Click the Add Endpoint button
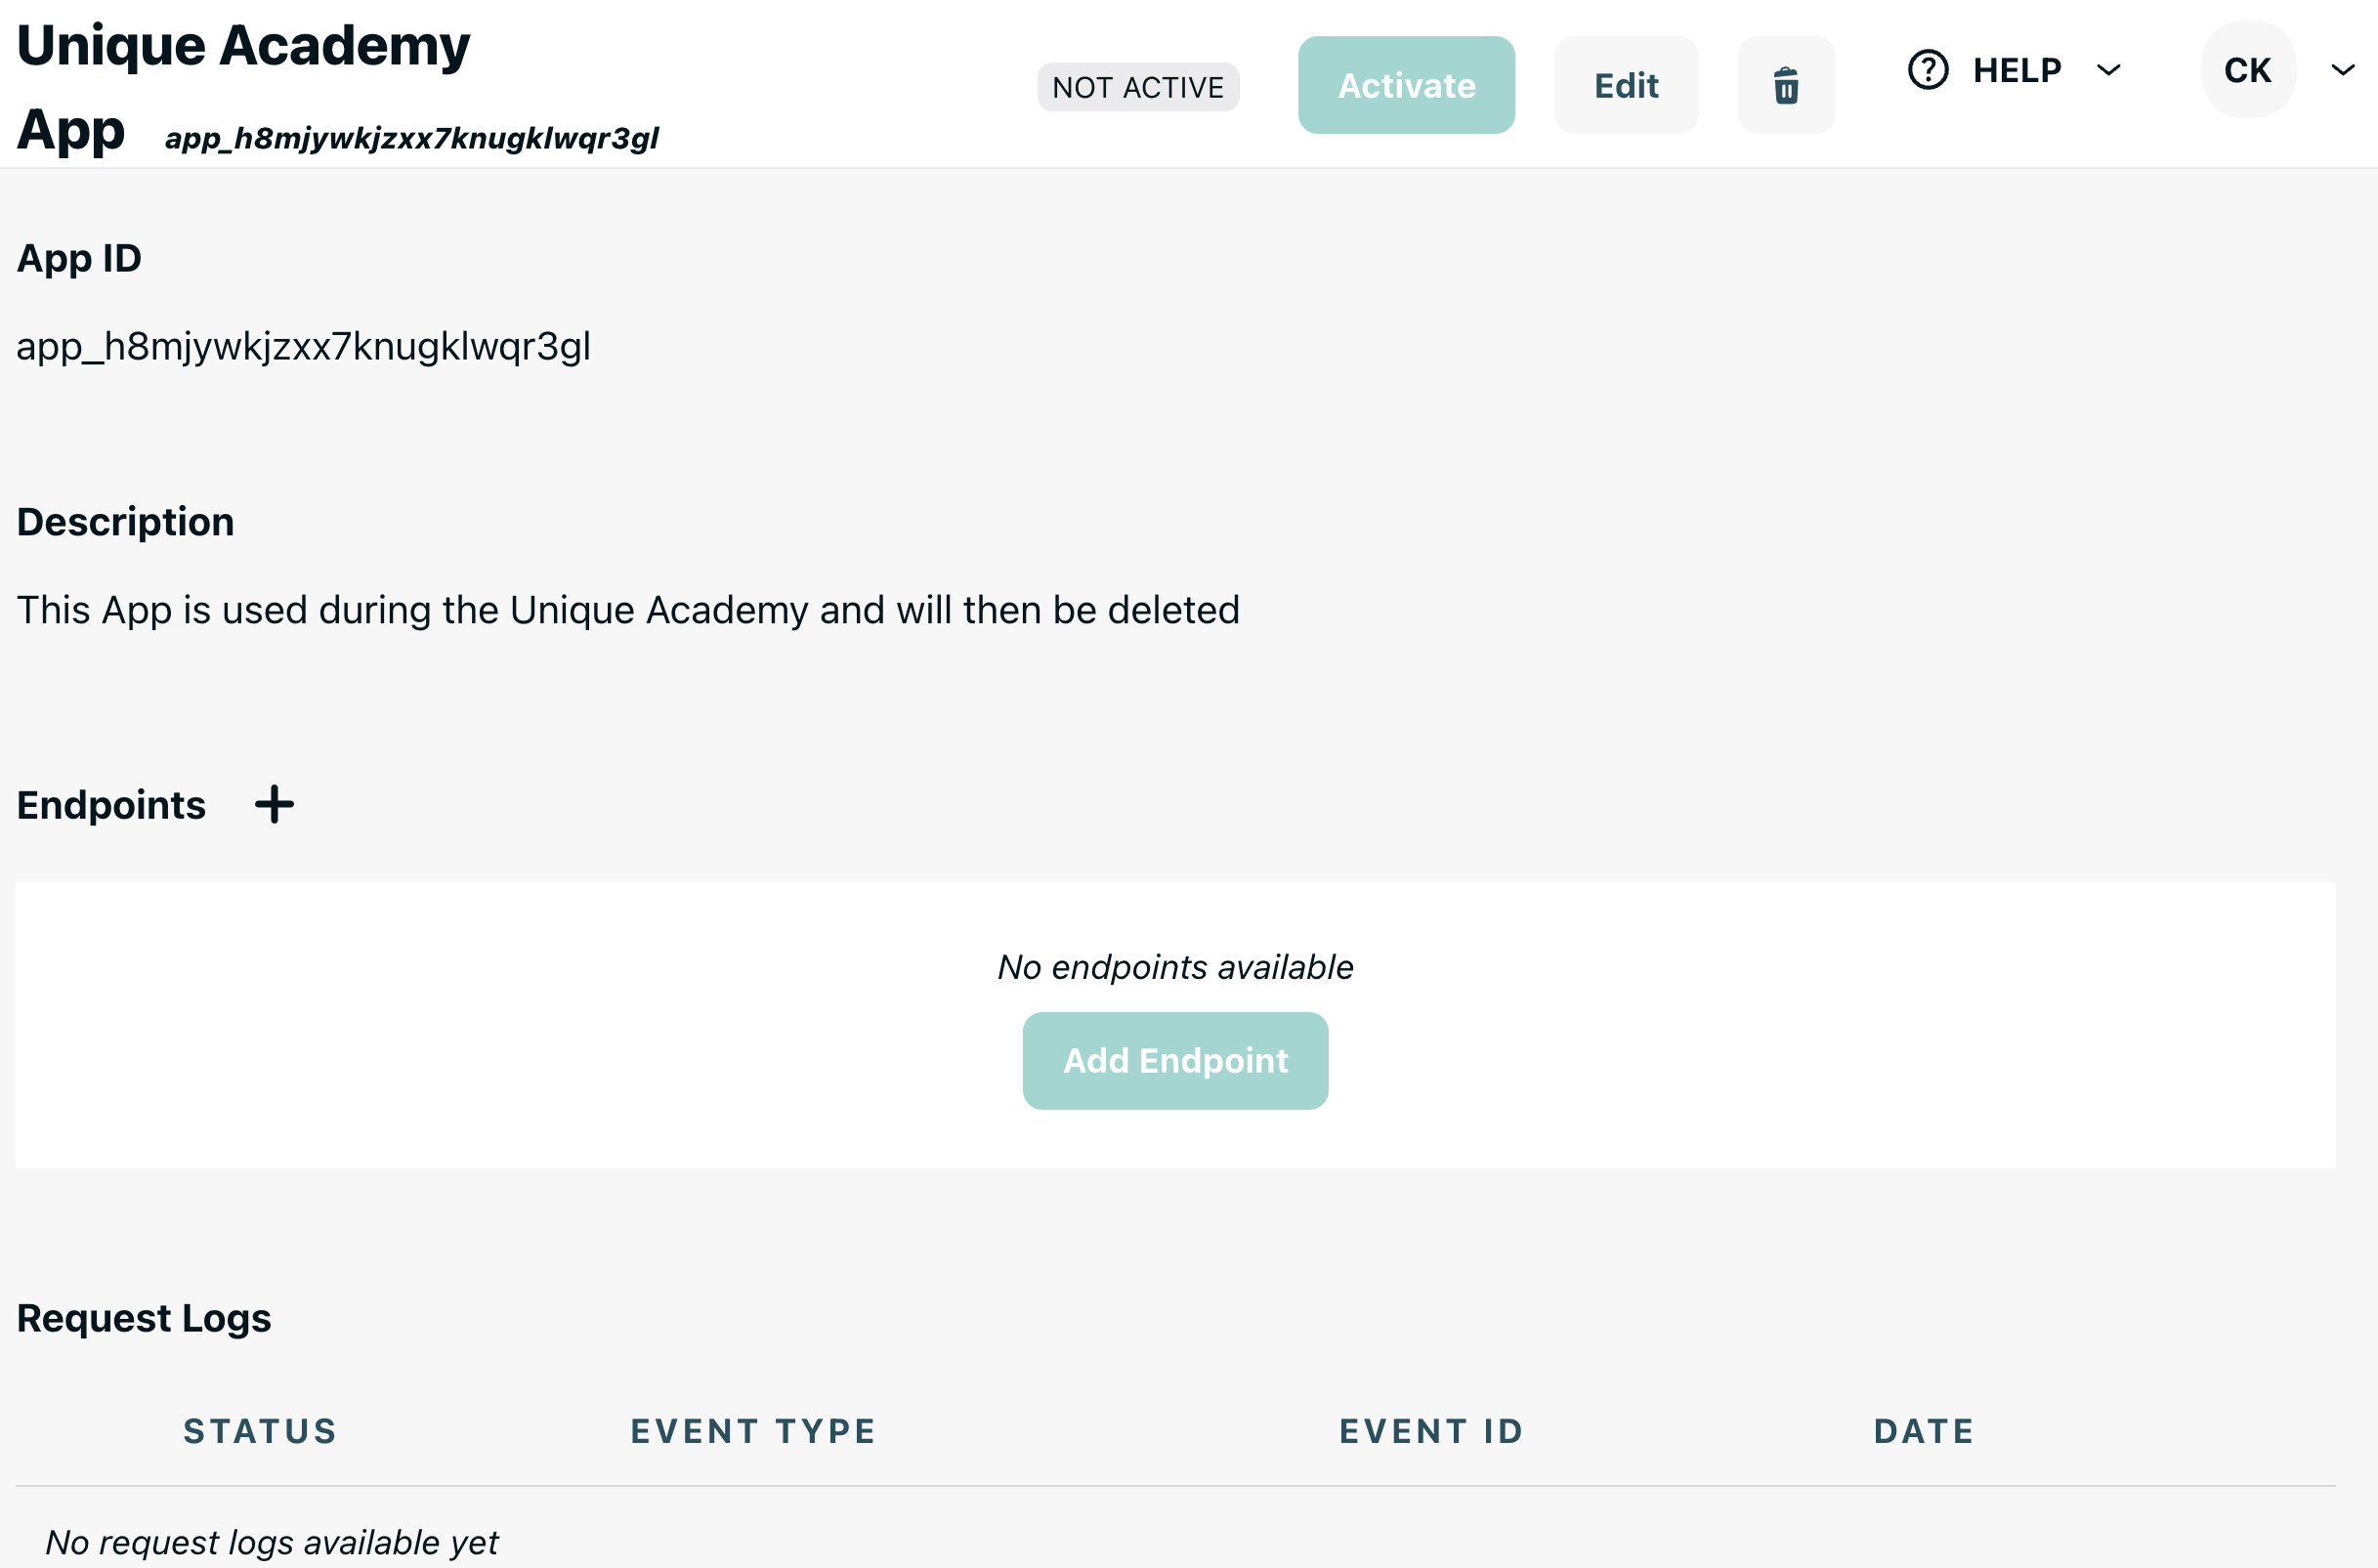This screenshot has width=2378, height=1568. 1175,1060
